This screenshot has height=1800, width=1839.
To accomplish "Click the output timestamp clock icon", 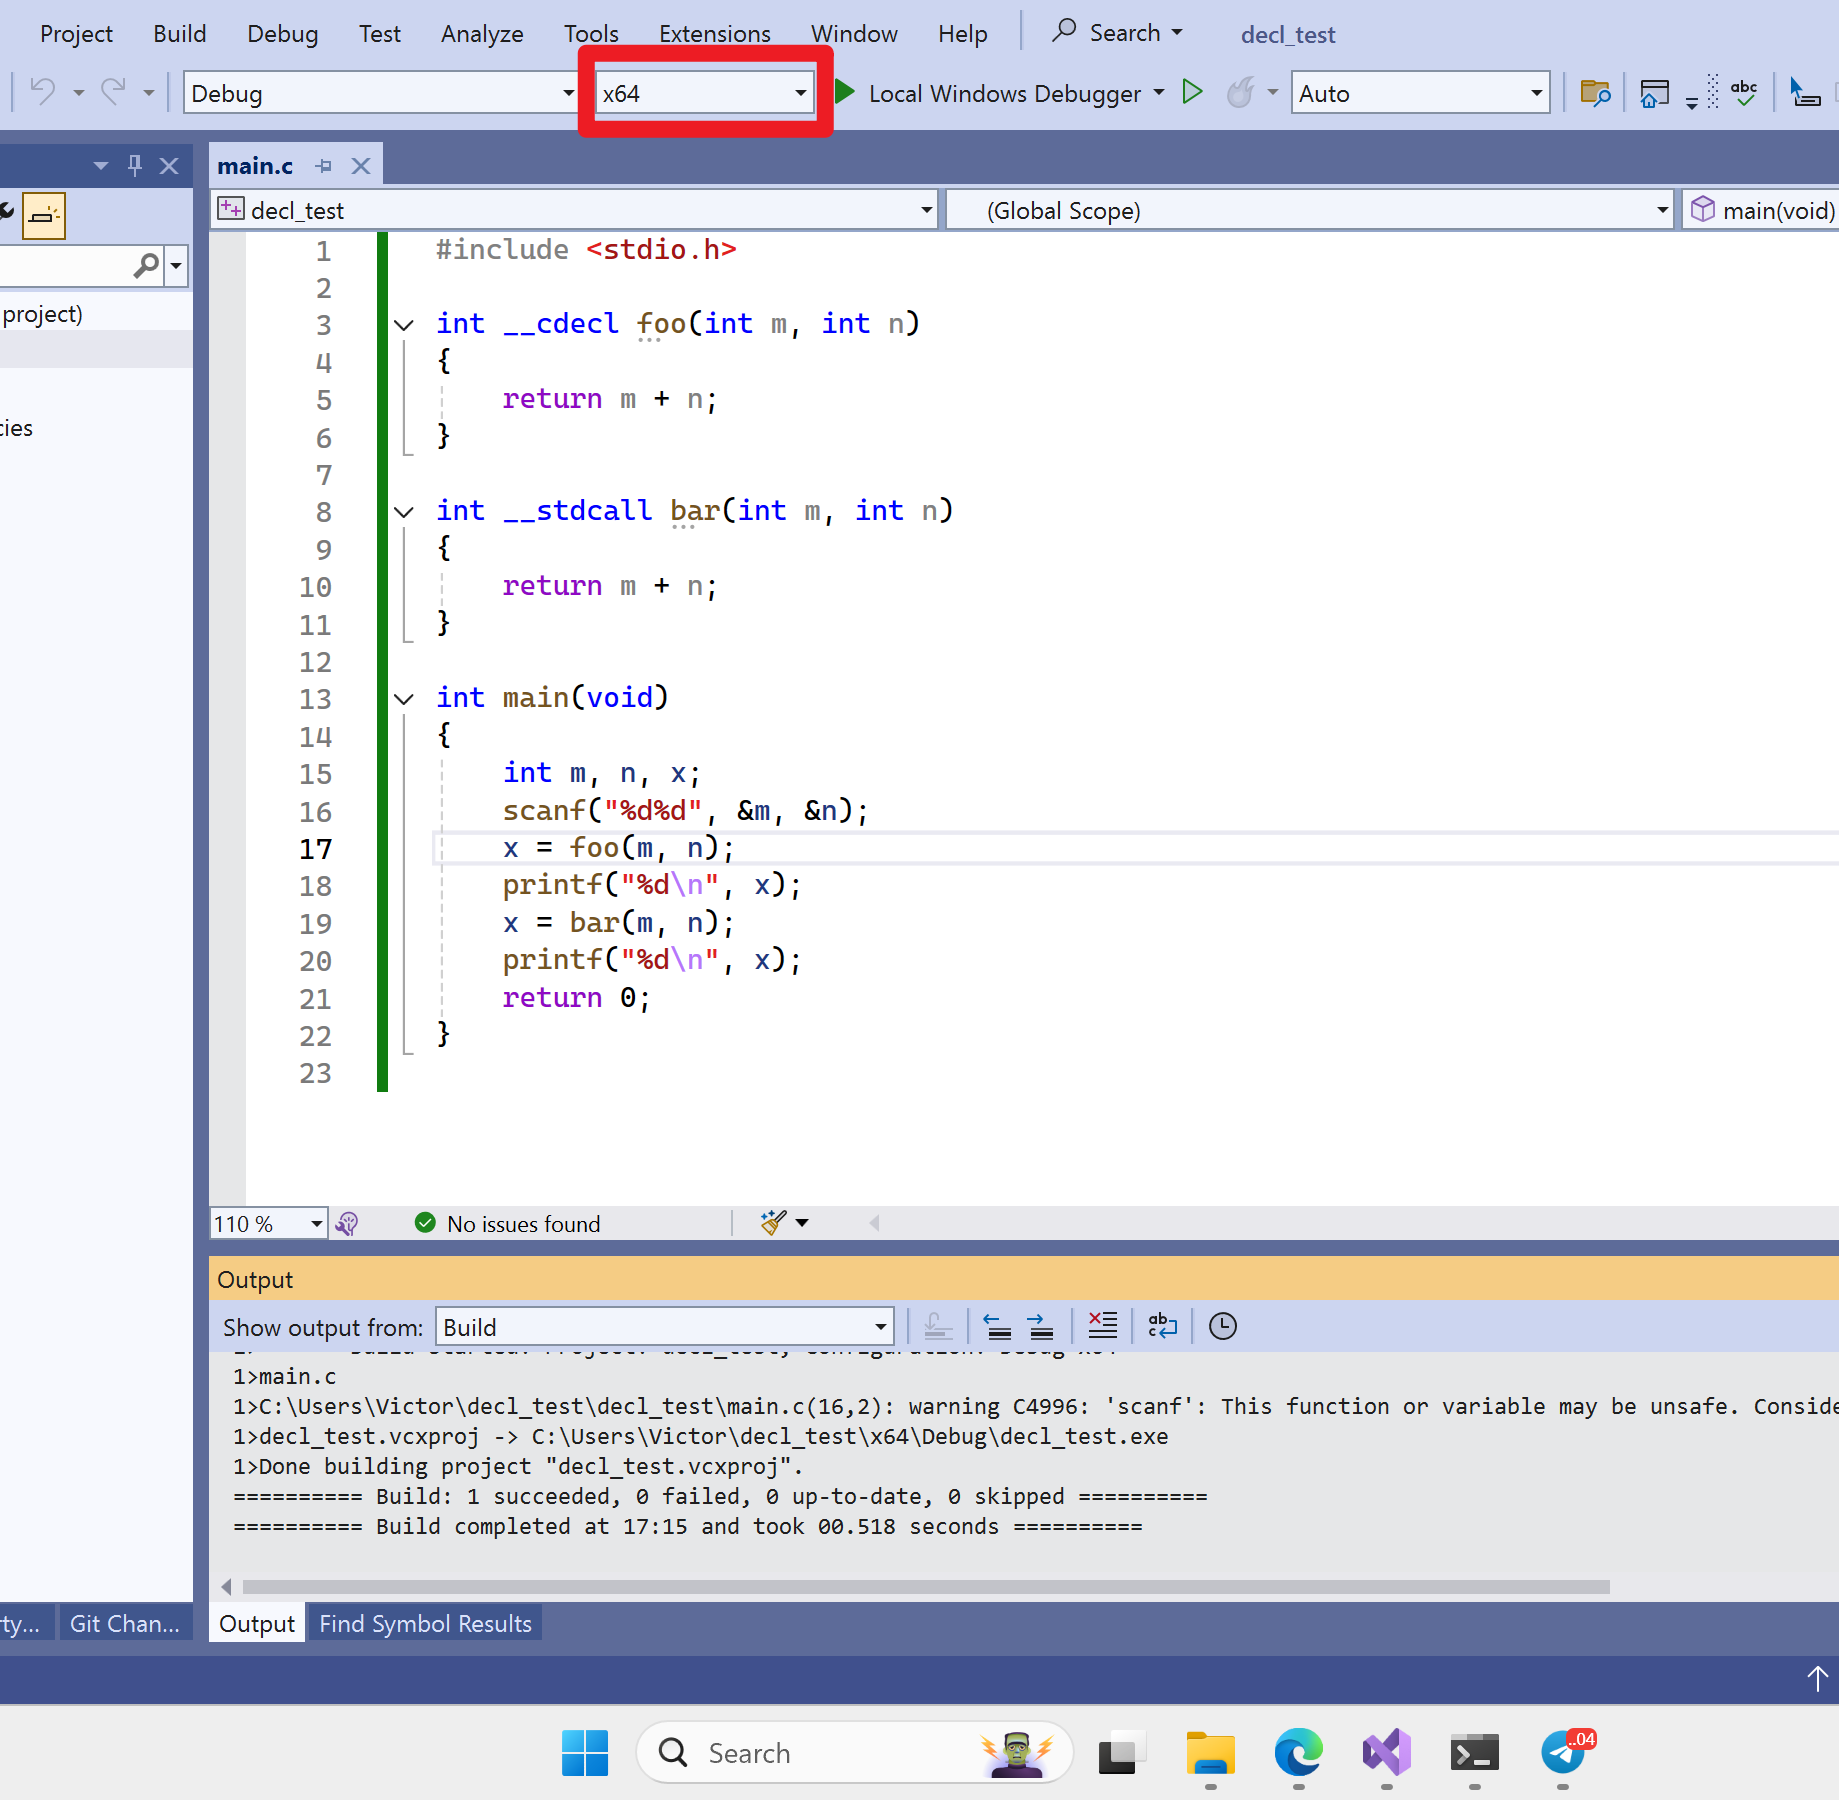I will pyautogui.click(x=1222, y=1326).
